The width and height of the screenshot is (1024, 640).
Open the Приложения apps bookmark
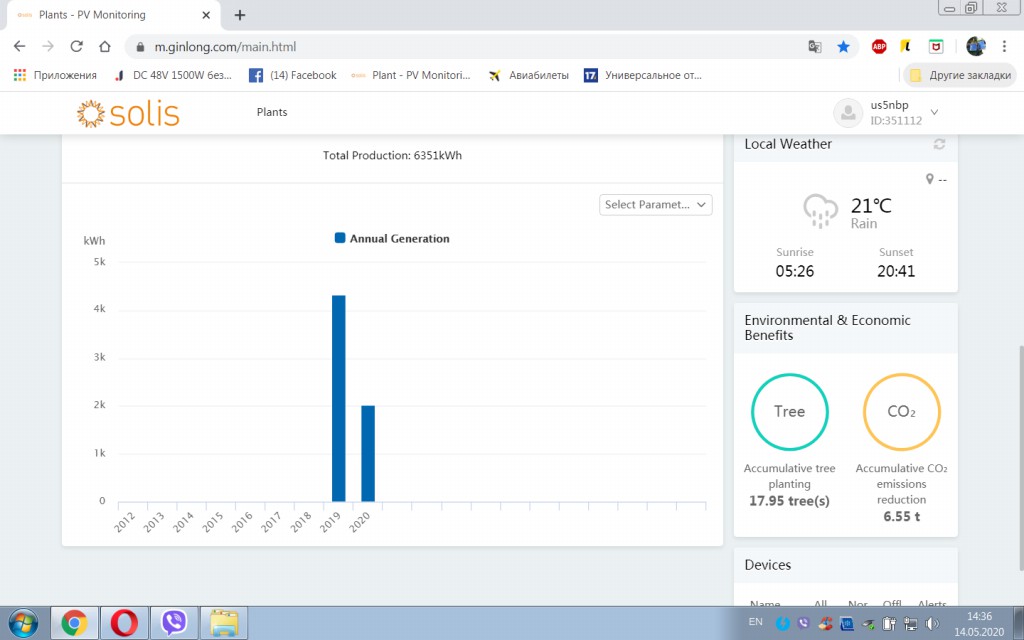tap(56, 75)
